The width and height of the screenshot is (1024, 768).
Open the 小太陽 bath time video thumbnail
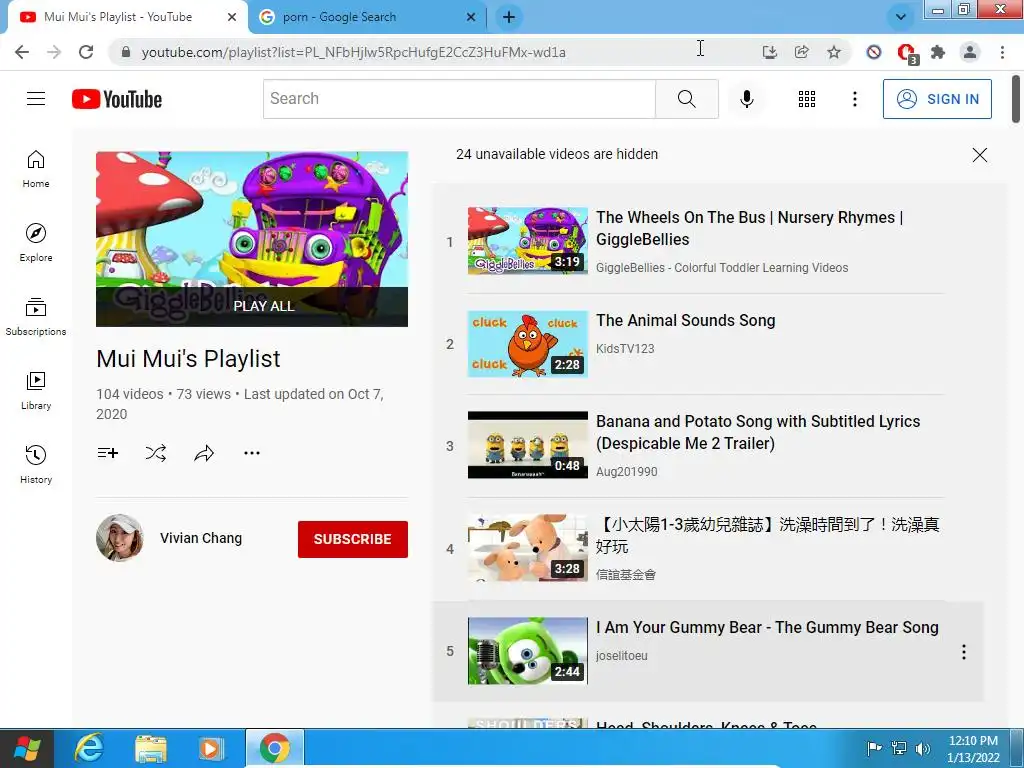point(528,548)
